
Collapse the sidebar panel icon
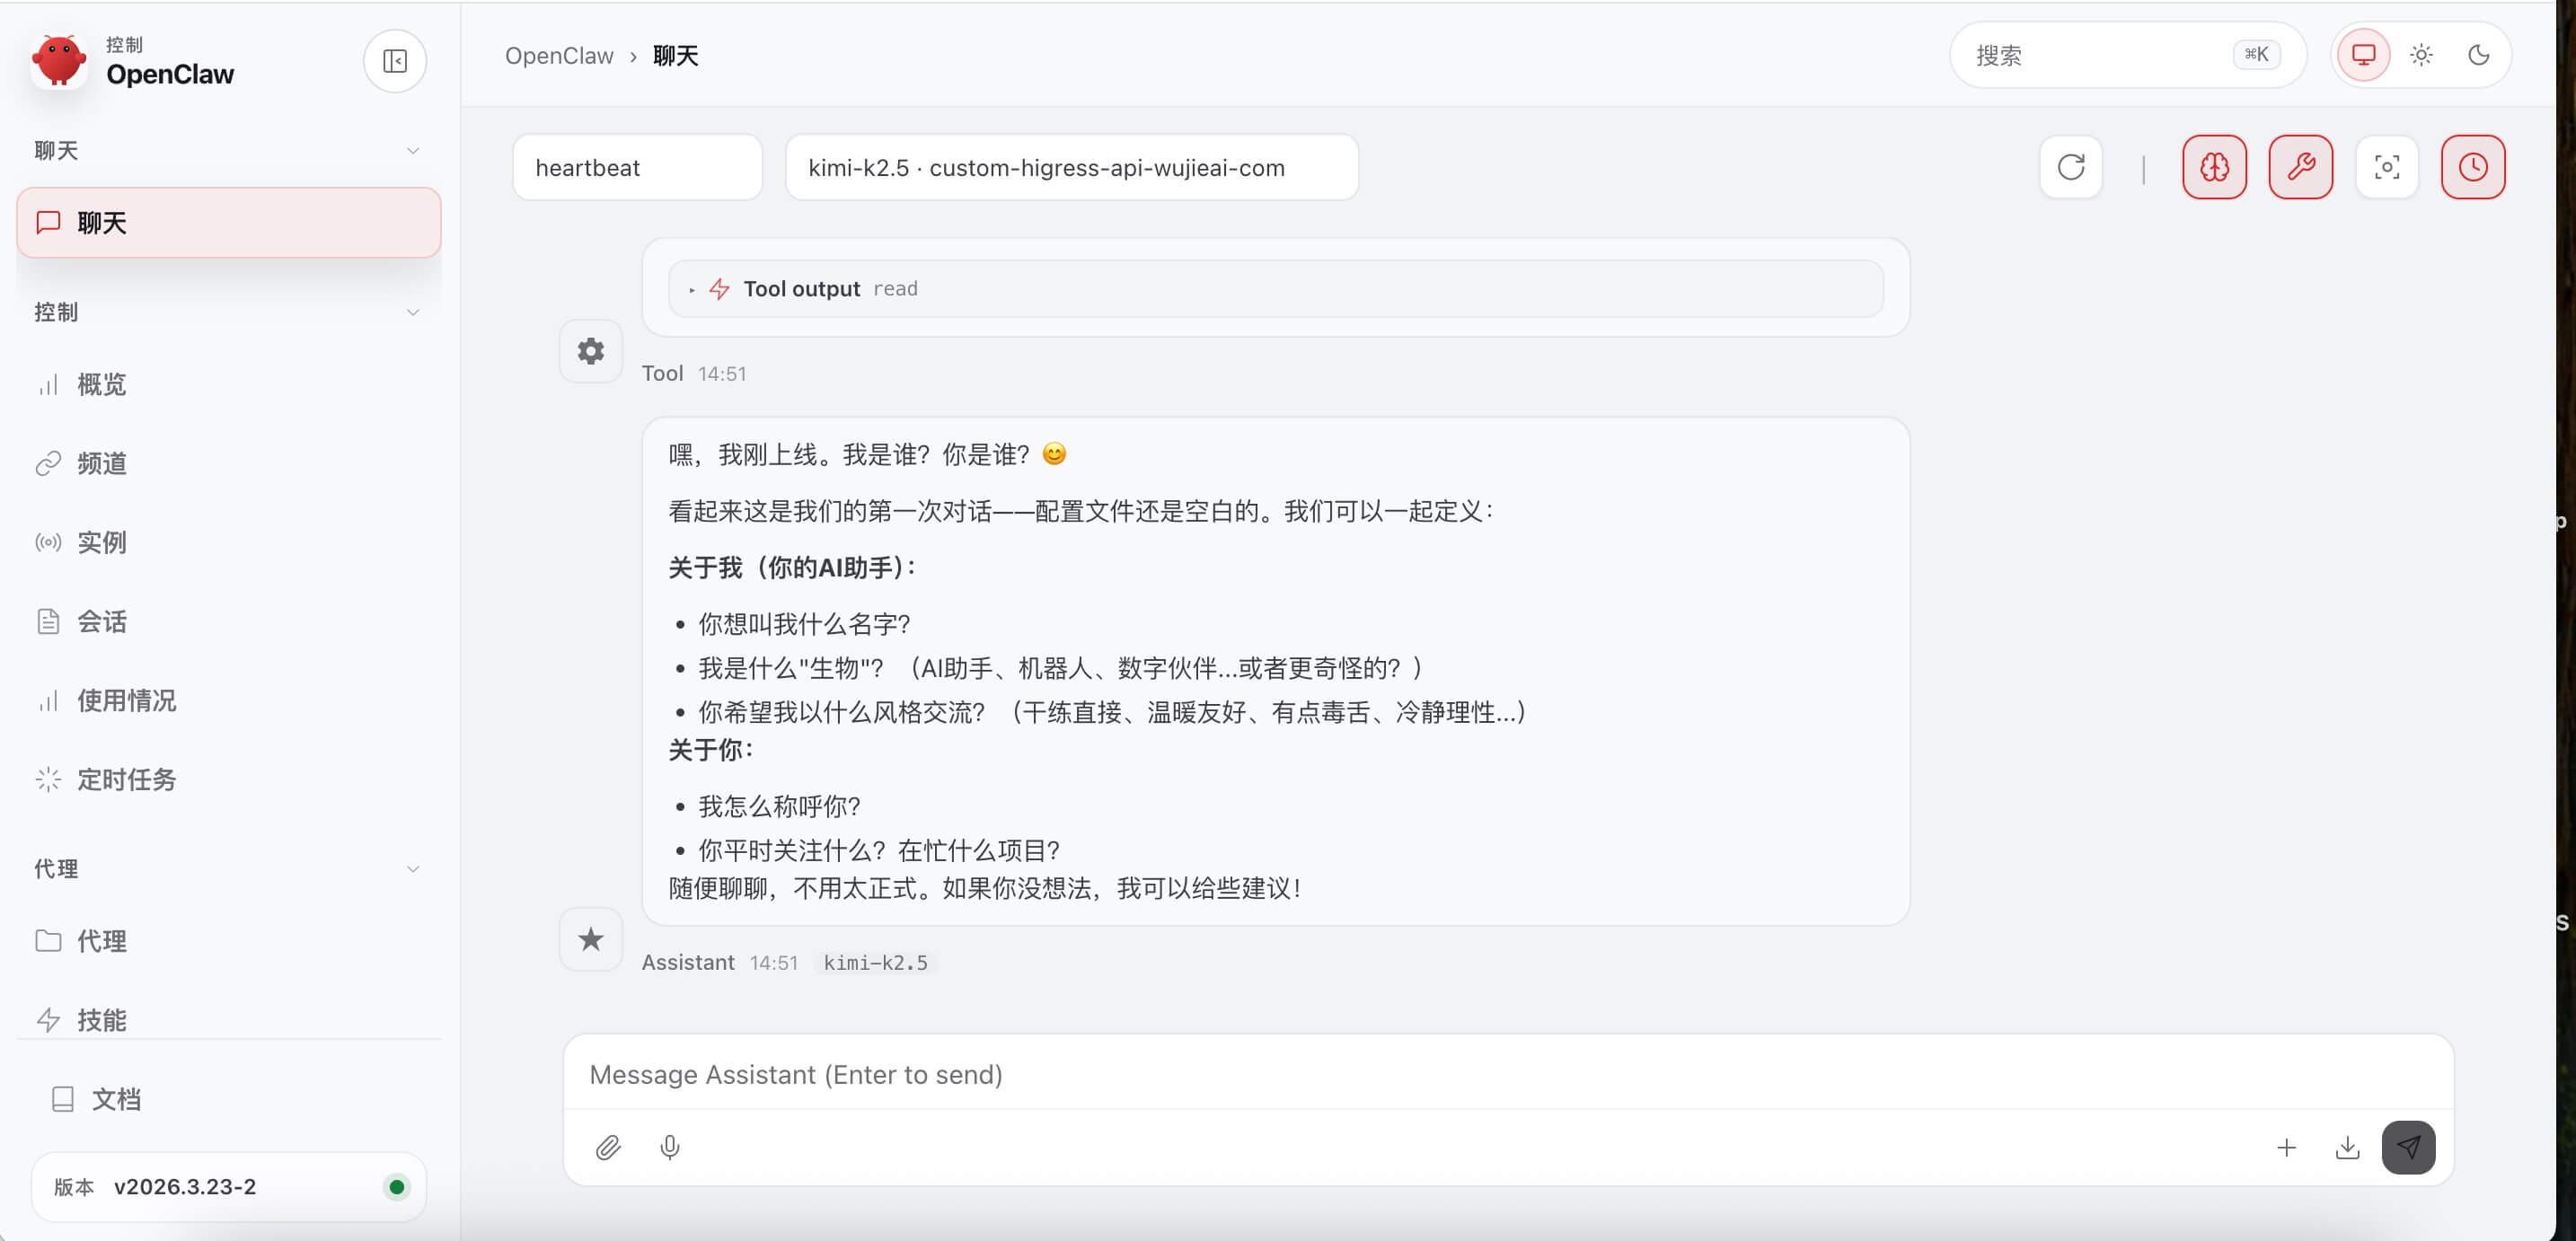tap(395, 61)
